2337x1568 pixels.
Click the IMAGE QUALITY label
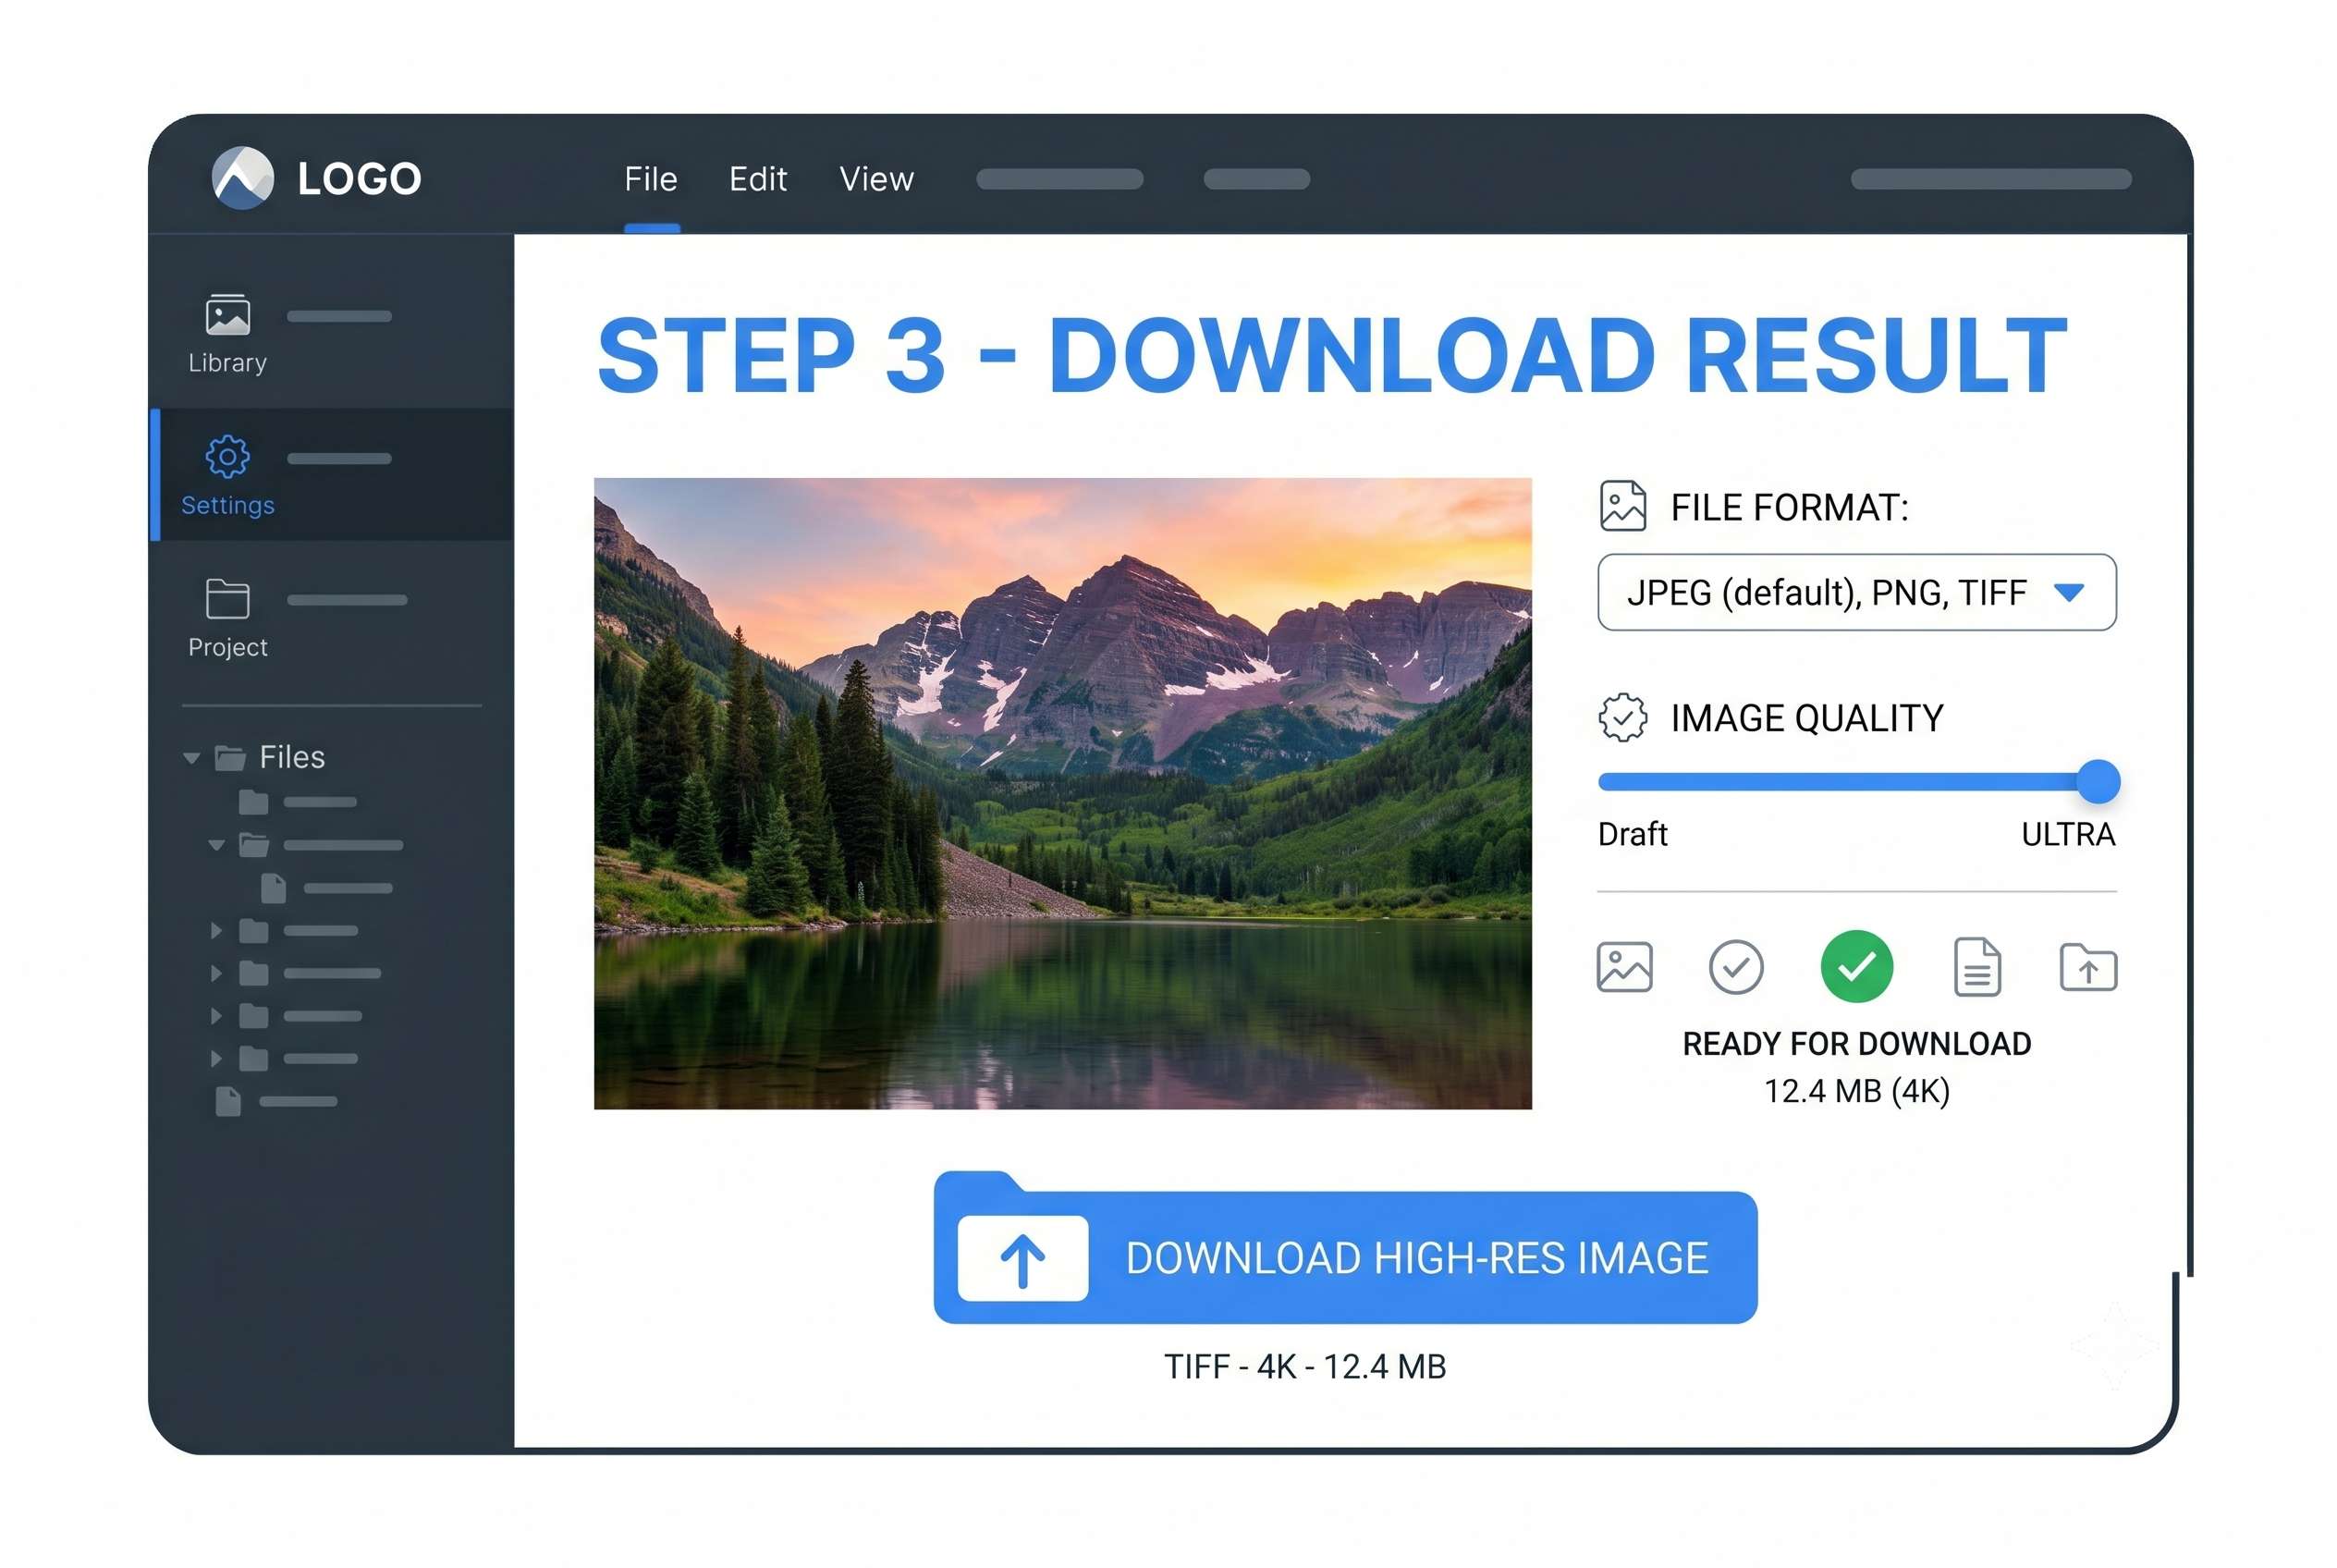click(x=1806, y=718)
